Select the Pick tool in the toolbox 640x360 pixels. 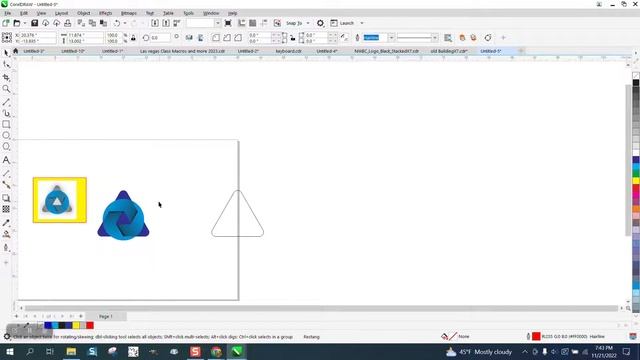[x=6, y=53]
